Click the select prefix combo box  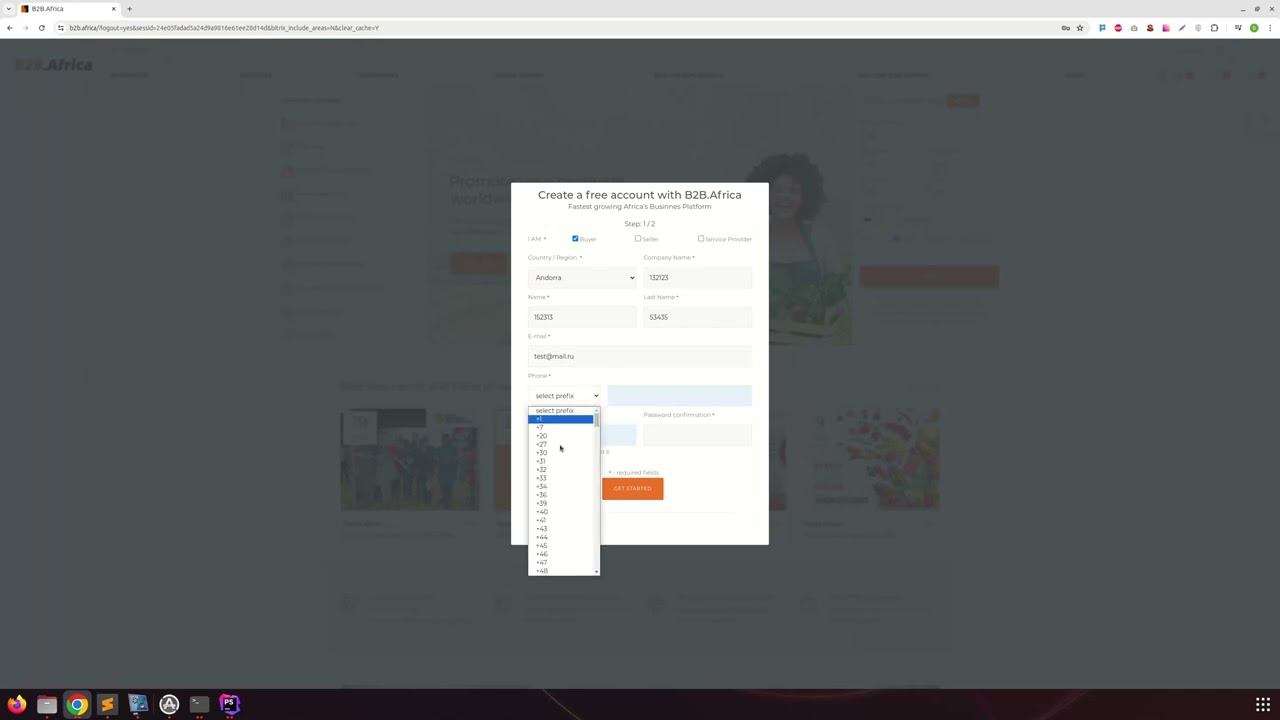(564, 396)
